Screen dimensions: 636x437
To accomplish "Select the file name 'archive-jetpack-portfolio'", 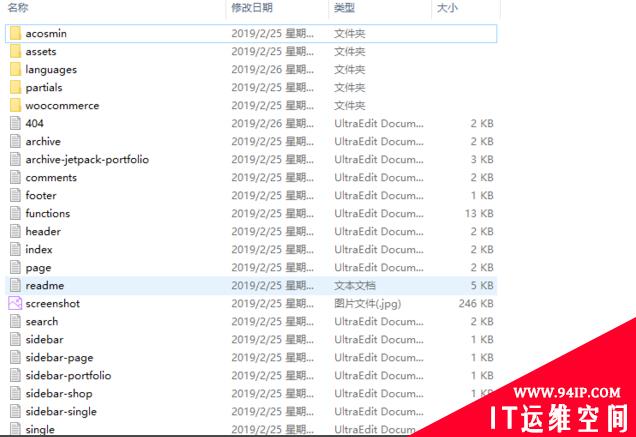I will [87, 159].
